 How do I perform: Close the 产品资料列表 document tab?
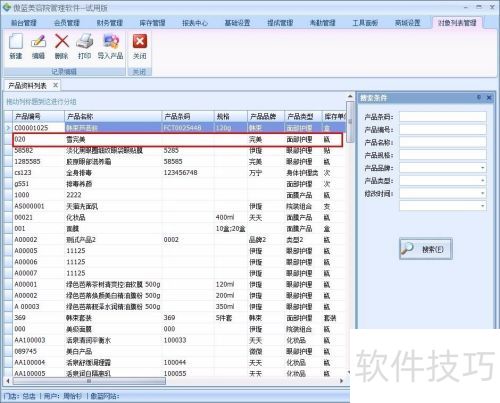pos(56,85)
